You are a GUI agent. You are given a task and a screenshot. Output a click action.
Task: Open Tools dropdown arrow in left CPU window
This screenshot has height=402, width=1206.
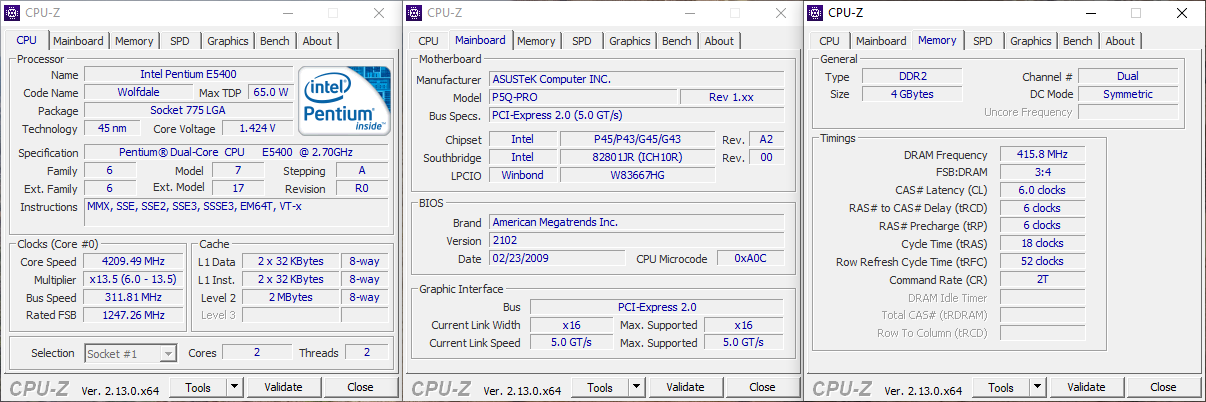[234, 387]
